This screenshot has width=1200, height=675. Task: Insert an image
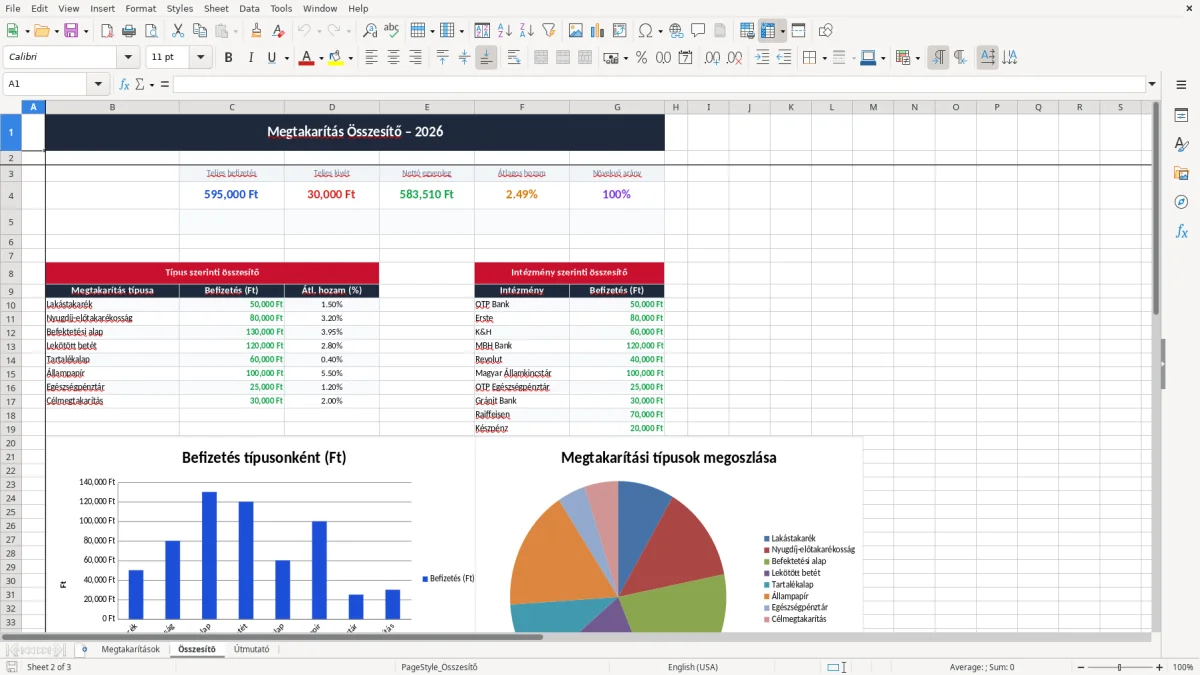coord(576,31)
